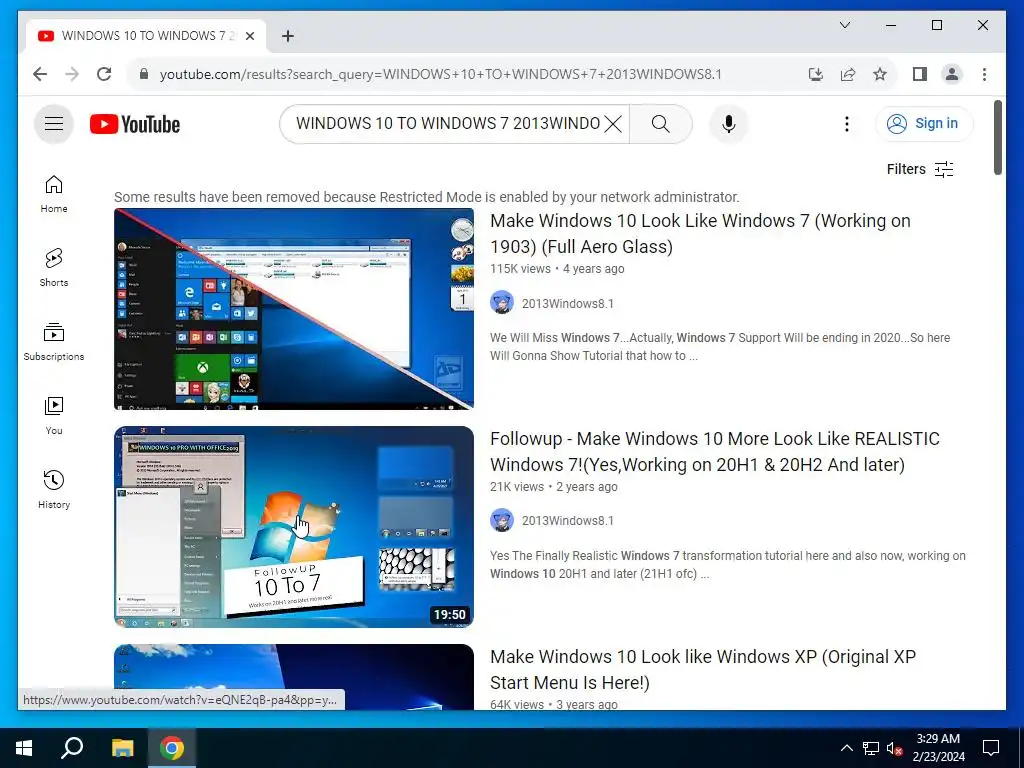Click the muted volume tray icon
Screen dimensions: 1024x768
(x=895, y=748)
